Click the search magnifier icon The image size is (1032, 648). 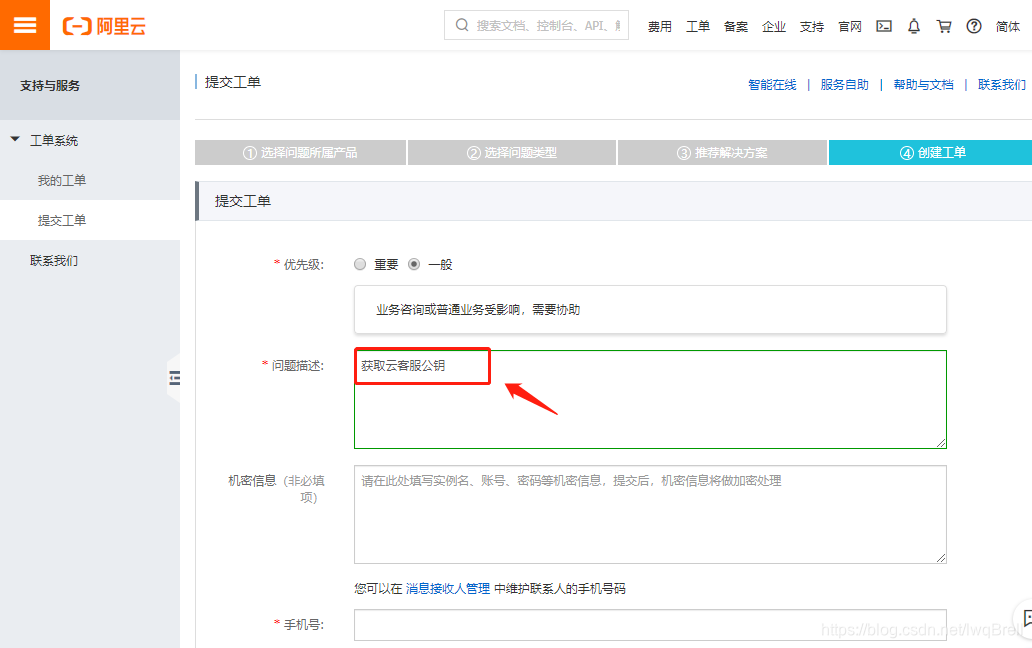(x=462, y=25)
